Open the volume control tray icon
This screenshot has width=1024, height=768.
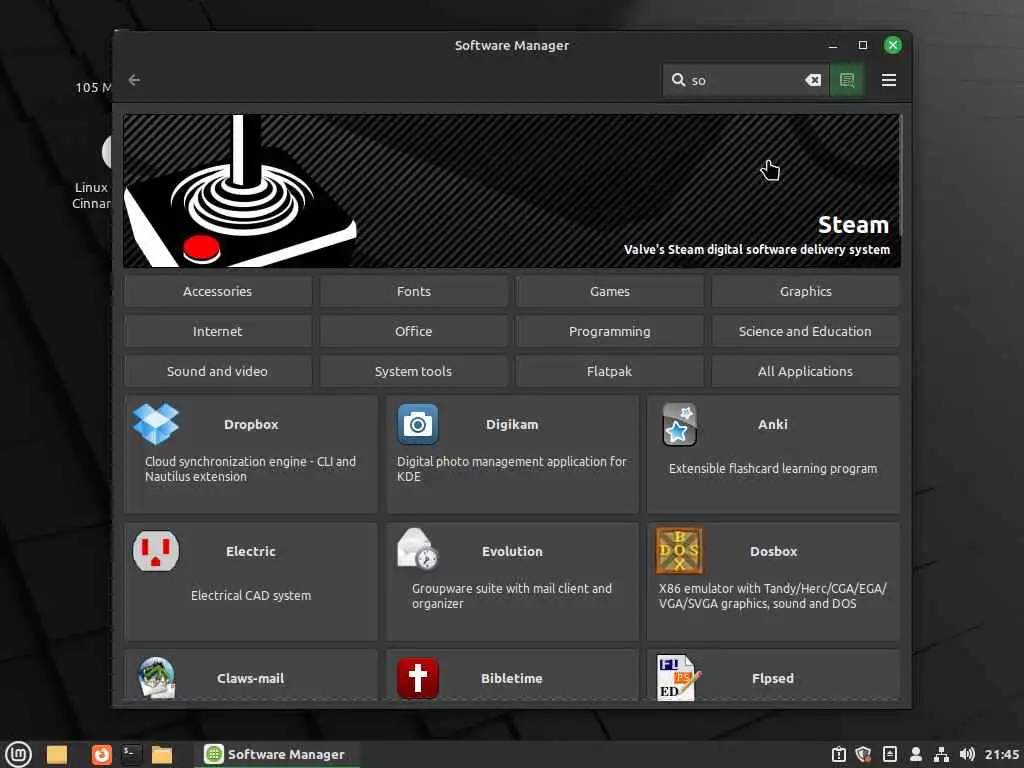click(x=967, y=754)
